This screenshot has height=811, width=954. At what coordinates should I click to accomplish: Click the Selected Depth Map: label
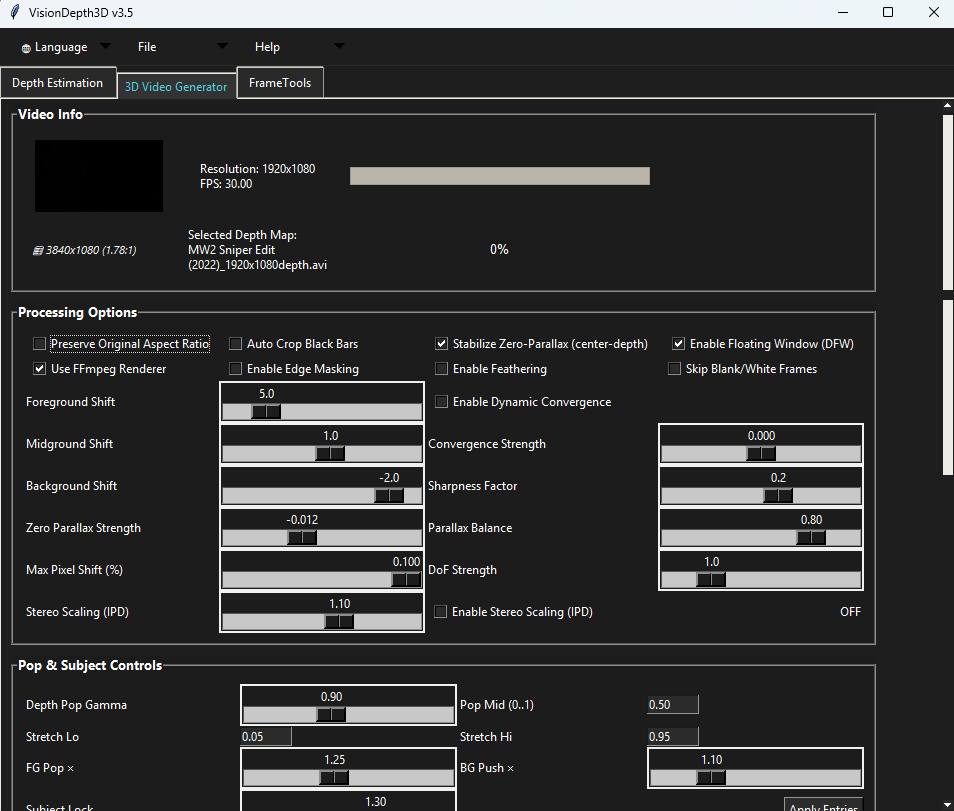tap(242, 235)
